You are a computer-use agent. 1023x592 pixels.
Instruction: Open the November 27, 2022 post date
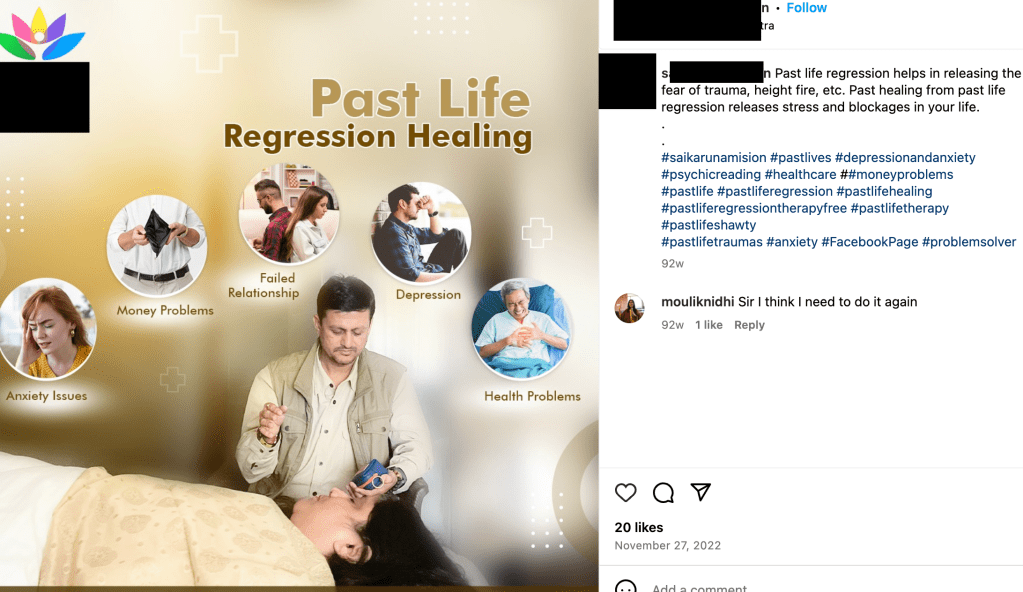point(667,546)
